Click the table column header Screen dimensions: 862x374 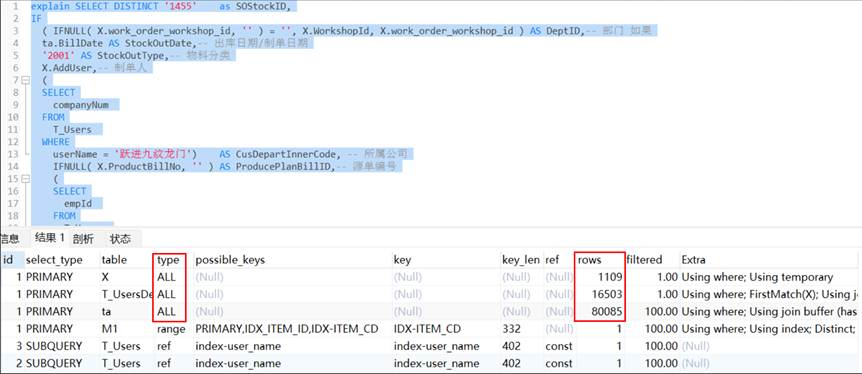point(114,260)
